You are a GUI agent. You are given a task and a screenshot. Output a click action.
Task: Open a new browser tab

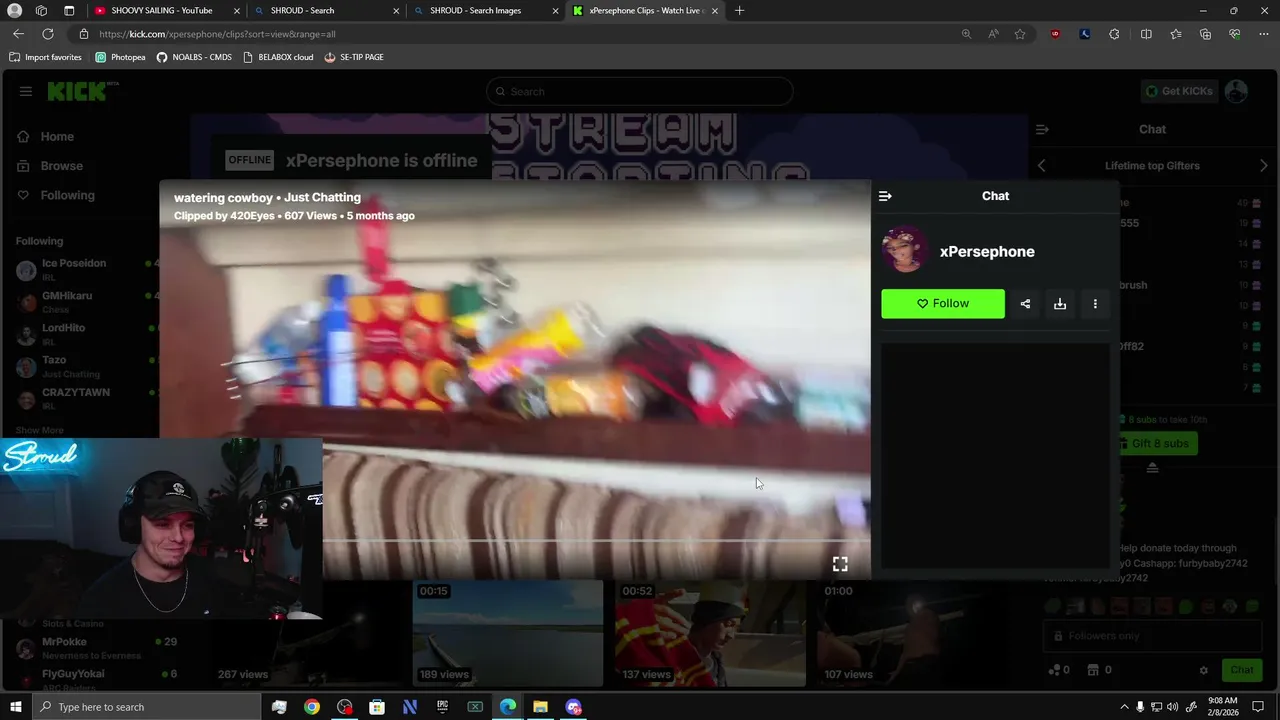click(739, 11)
